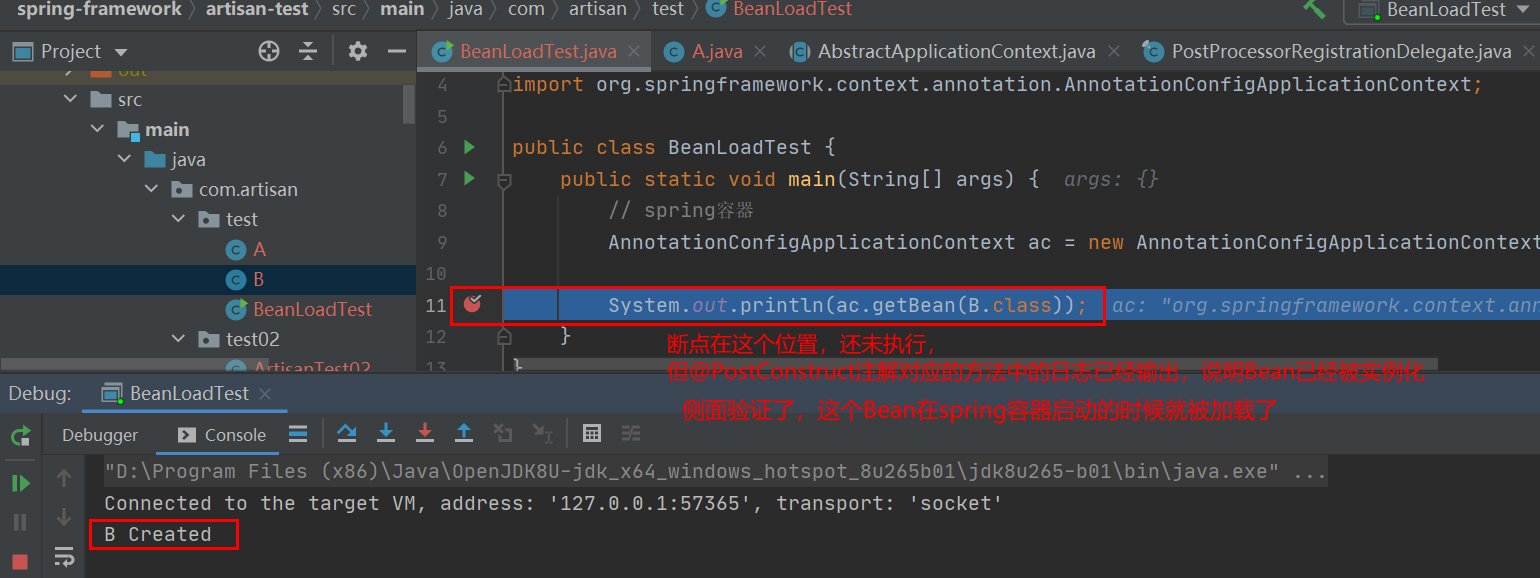
Task: Click BeanLoadTest breadcrumb
Action: pyautogui.click(x=792, y=9)
